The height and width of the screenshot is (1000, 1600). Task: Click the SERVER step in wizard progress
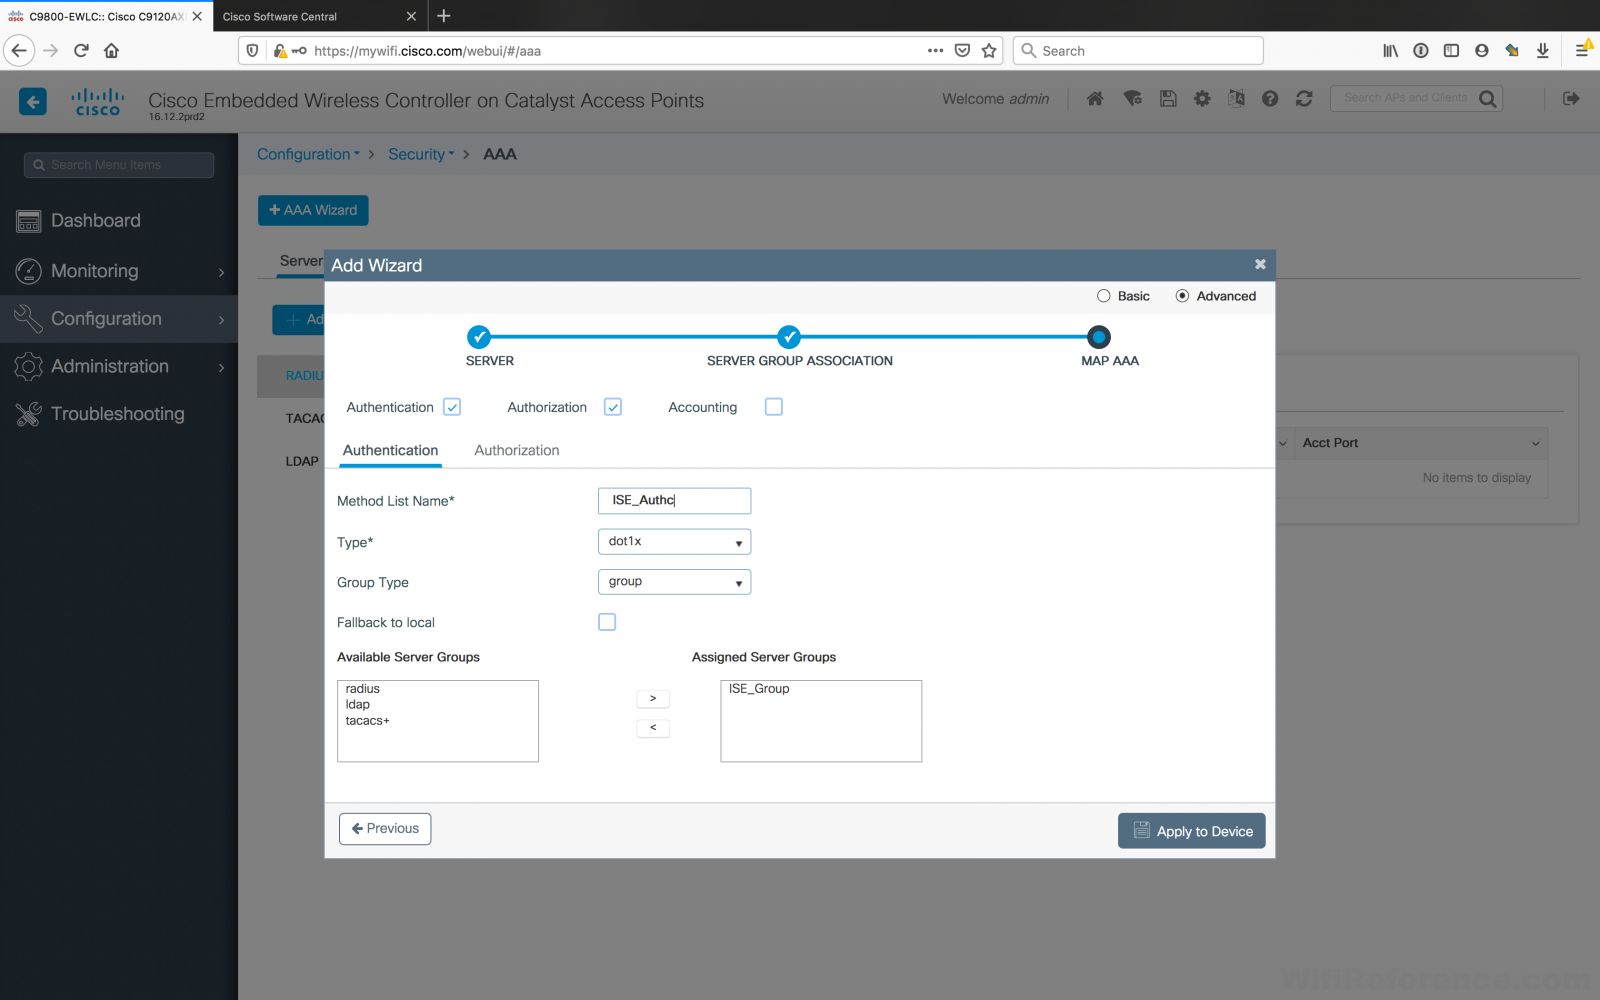tap(479, 337)
